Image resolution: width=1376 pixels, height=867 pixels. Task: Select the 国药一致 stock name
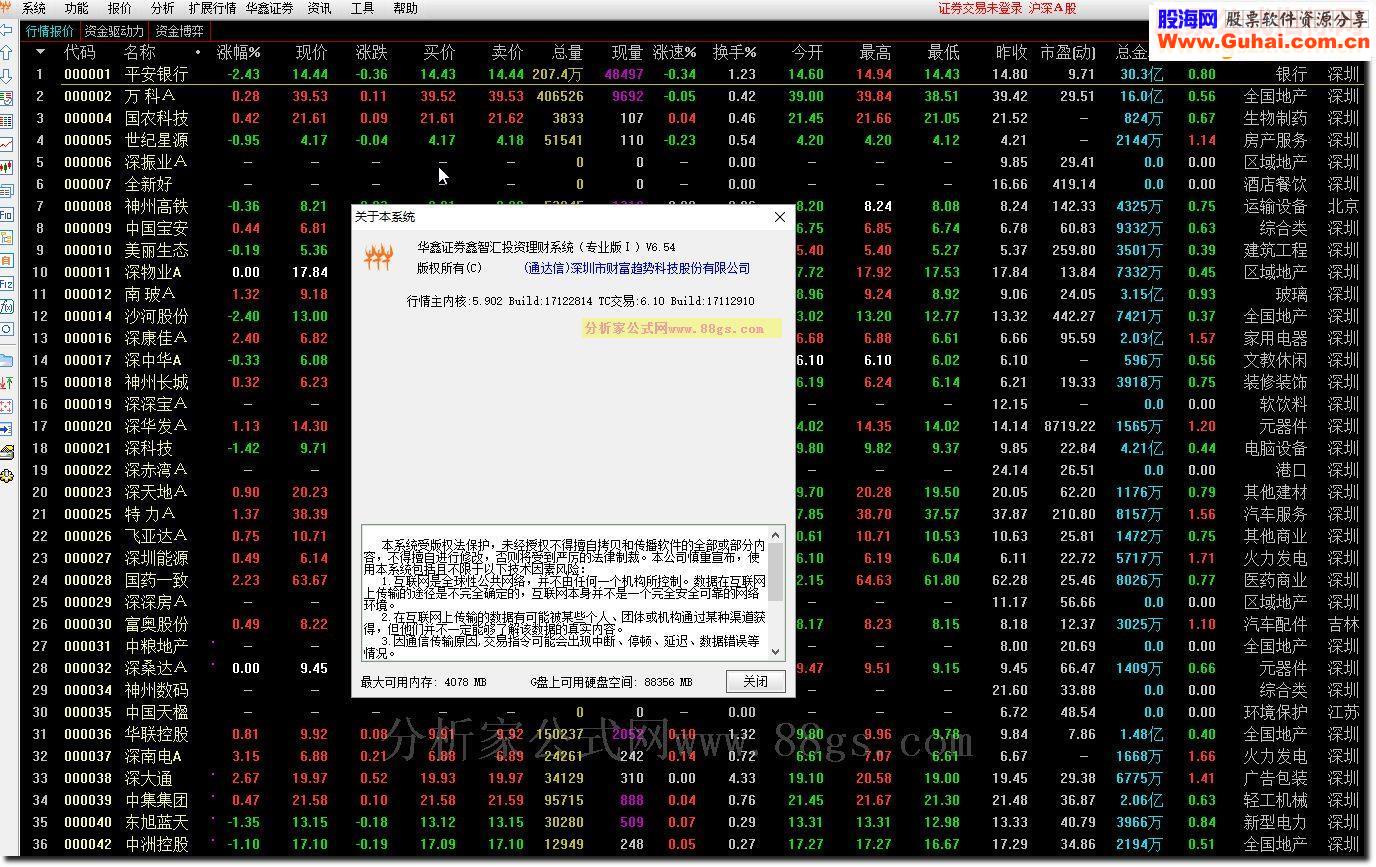tap(156, 580)
